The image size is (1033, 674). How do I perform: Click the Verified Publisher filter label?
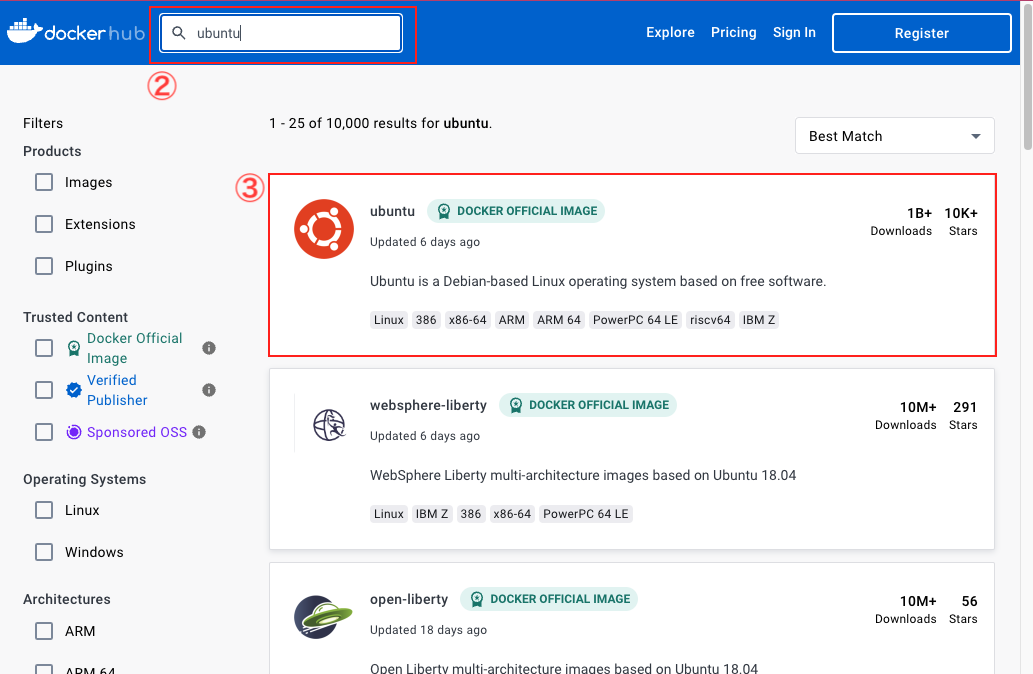point(117,390)
